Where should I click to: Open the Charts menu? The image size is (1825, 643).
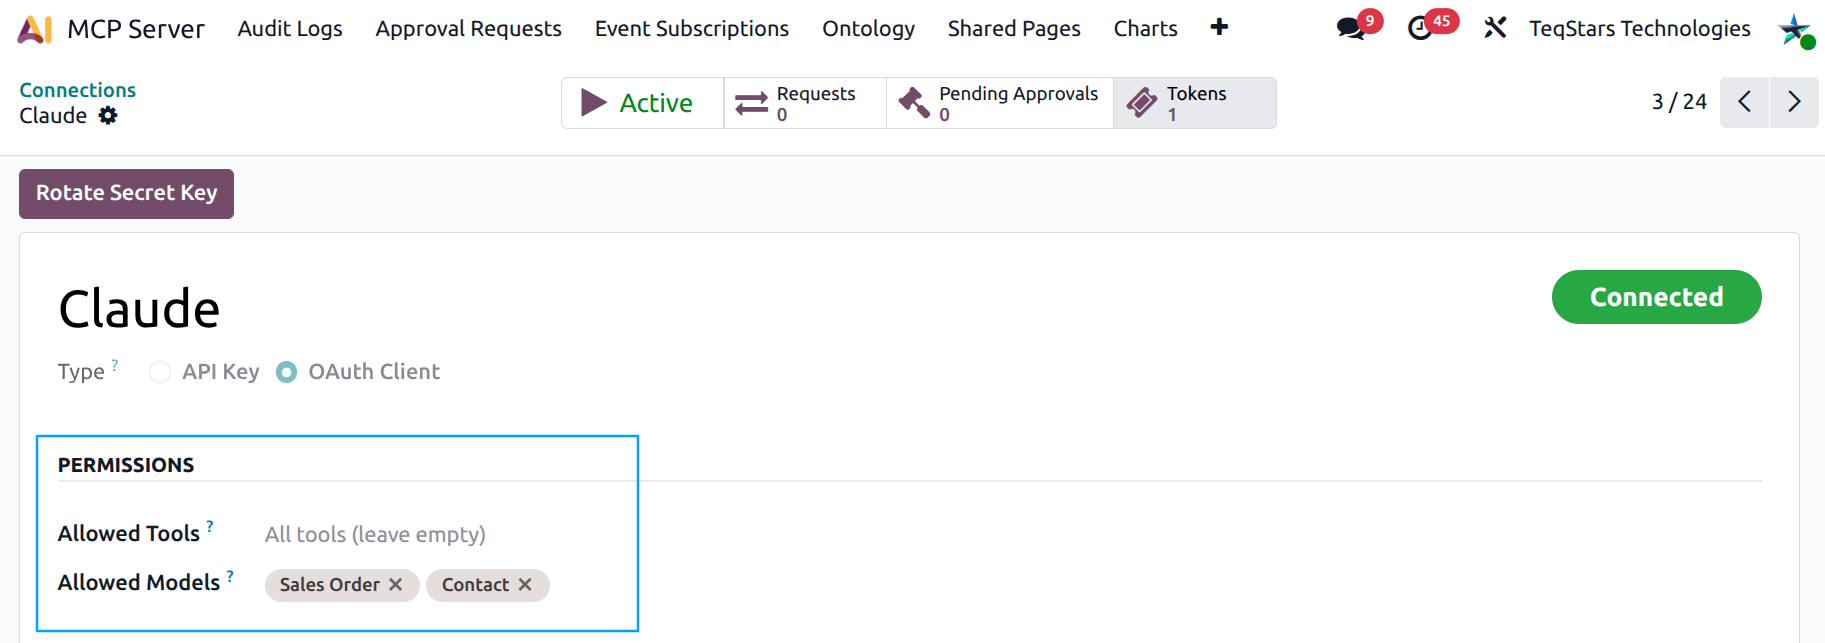(x=1146, y=29)
